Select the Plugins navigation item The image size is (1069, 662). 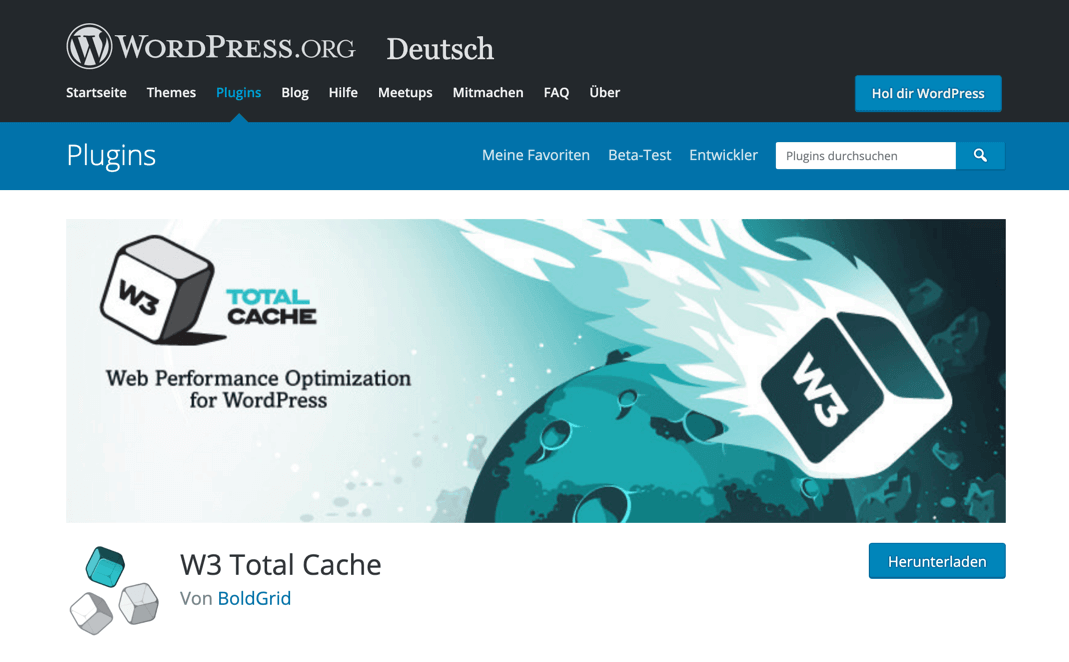point(239,93)
